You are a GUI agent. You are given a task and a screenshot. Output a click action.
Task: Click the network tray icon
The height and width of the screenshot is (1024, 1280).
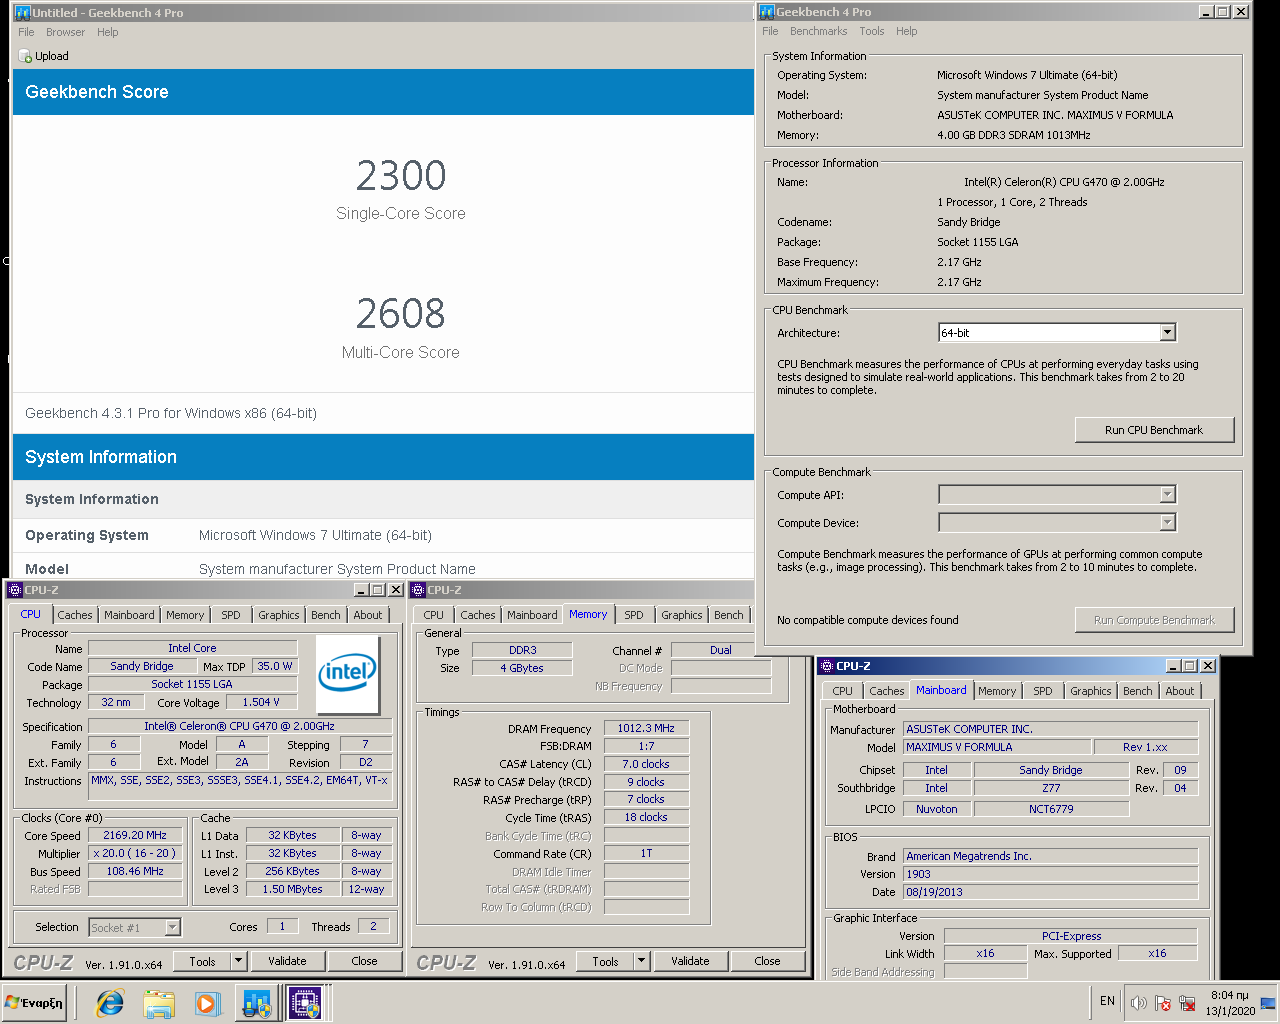tap(1187, 1002)
